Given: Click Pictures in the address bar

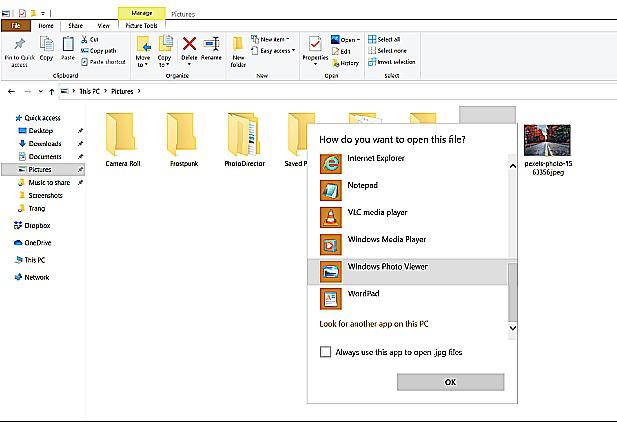Looking at the screenshot, I should pyautogui.click(x=122, y=91).
